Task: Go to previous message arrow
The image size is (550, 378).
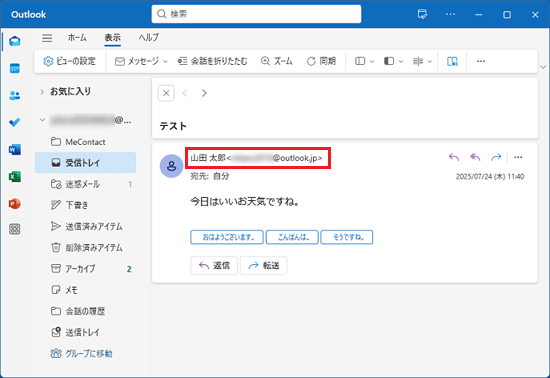Action: tap(185, 93)
